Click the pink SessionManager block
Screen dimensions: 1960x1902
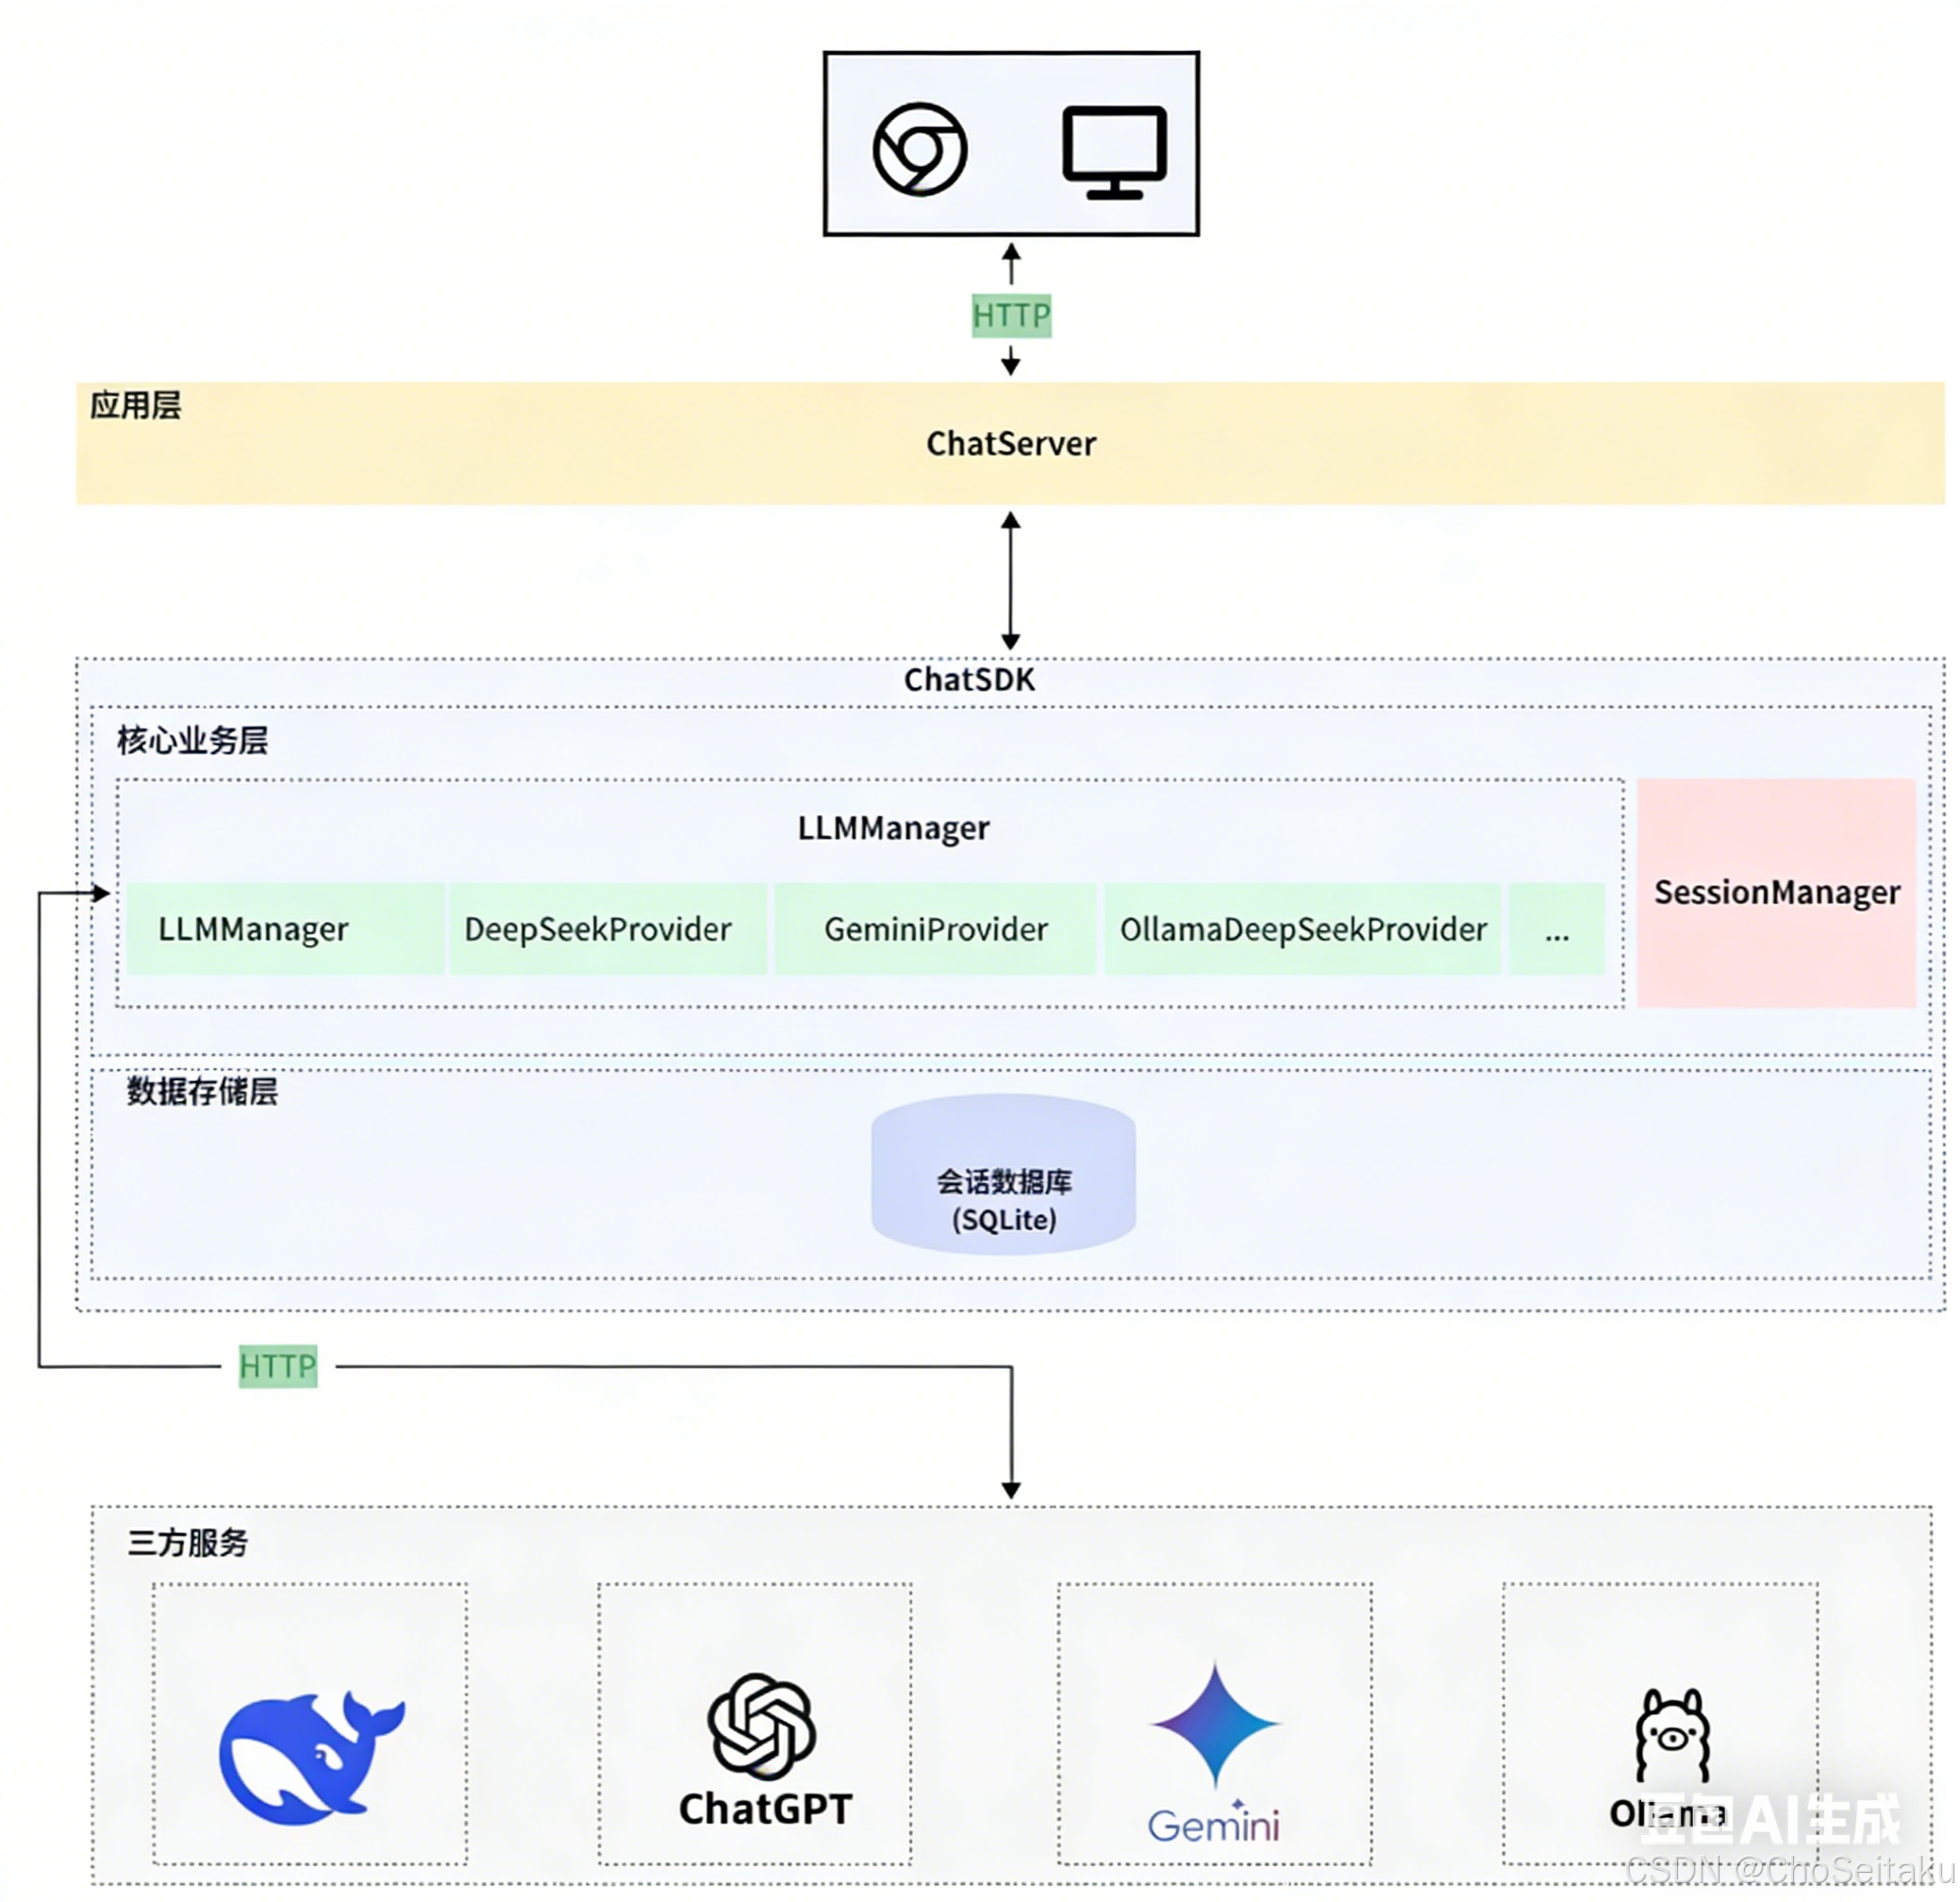(1776, 892)
